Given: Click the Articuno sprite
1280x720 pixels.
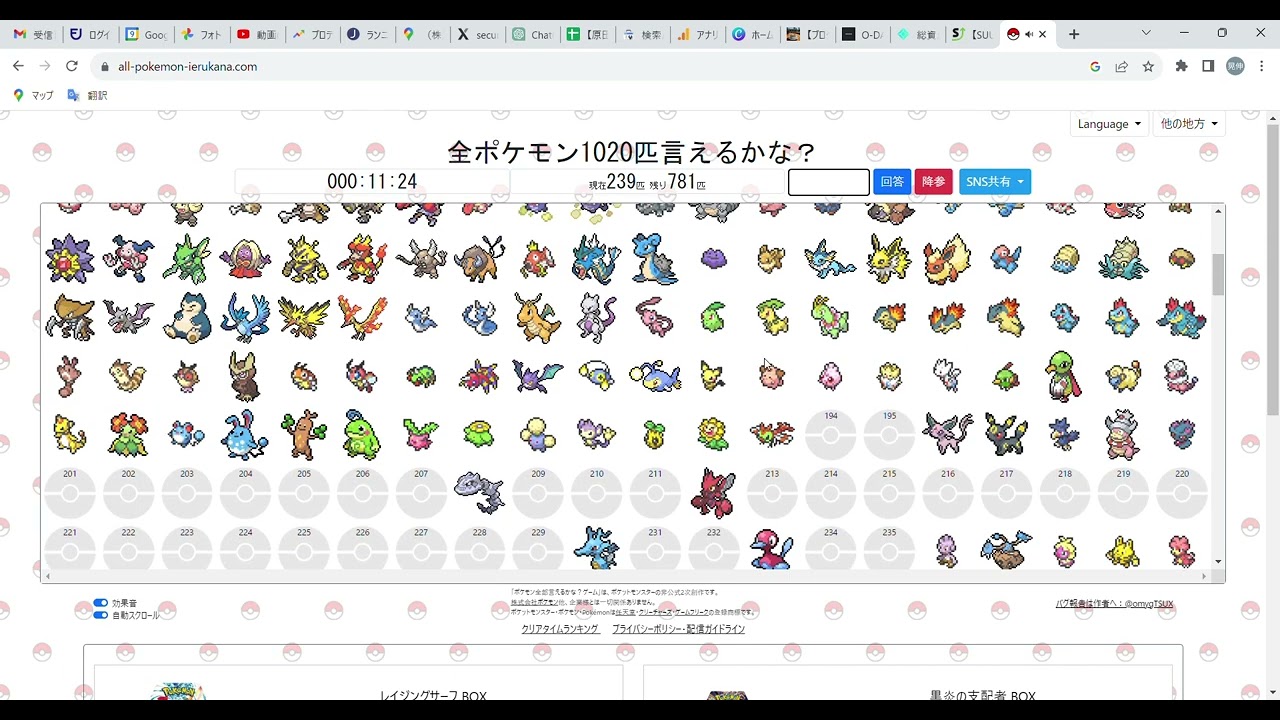Looking at the screenshot, I should [245, 318].
